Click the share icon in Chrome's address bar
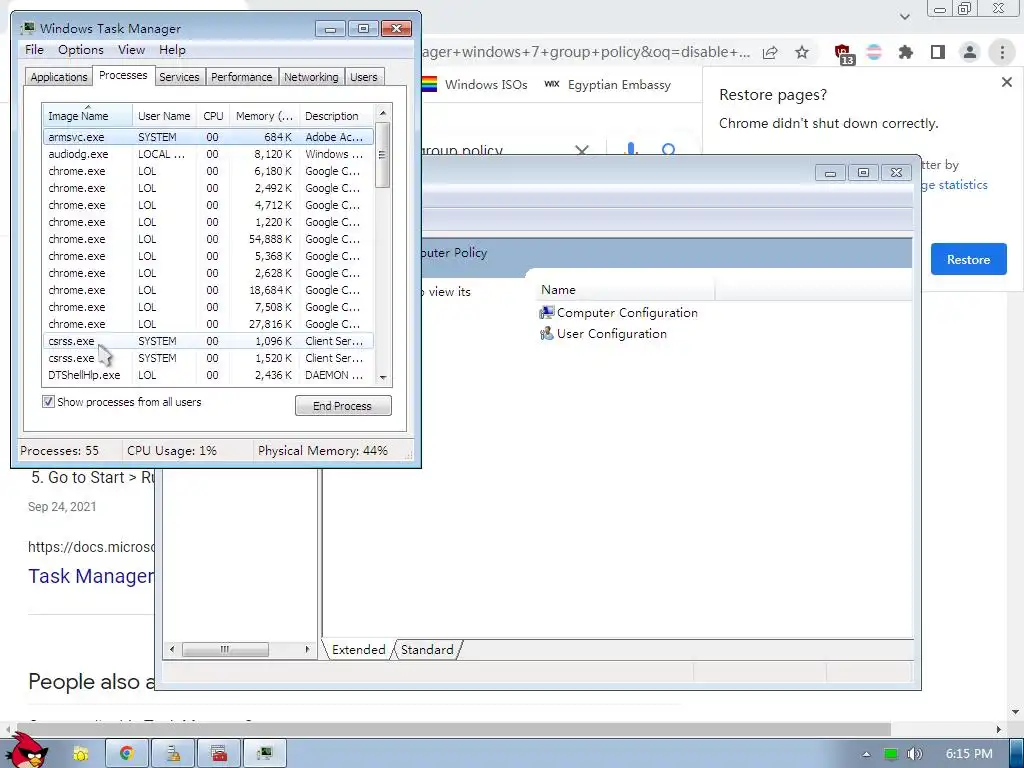The width and height of the screenshot is (1024, 768). pos(770,52)
